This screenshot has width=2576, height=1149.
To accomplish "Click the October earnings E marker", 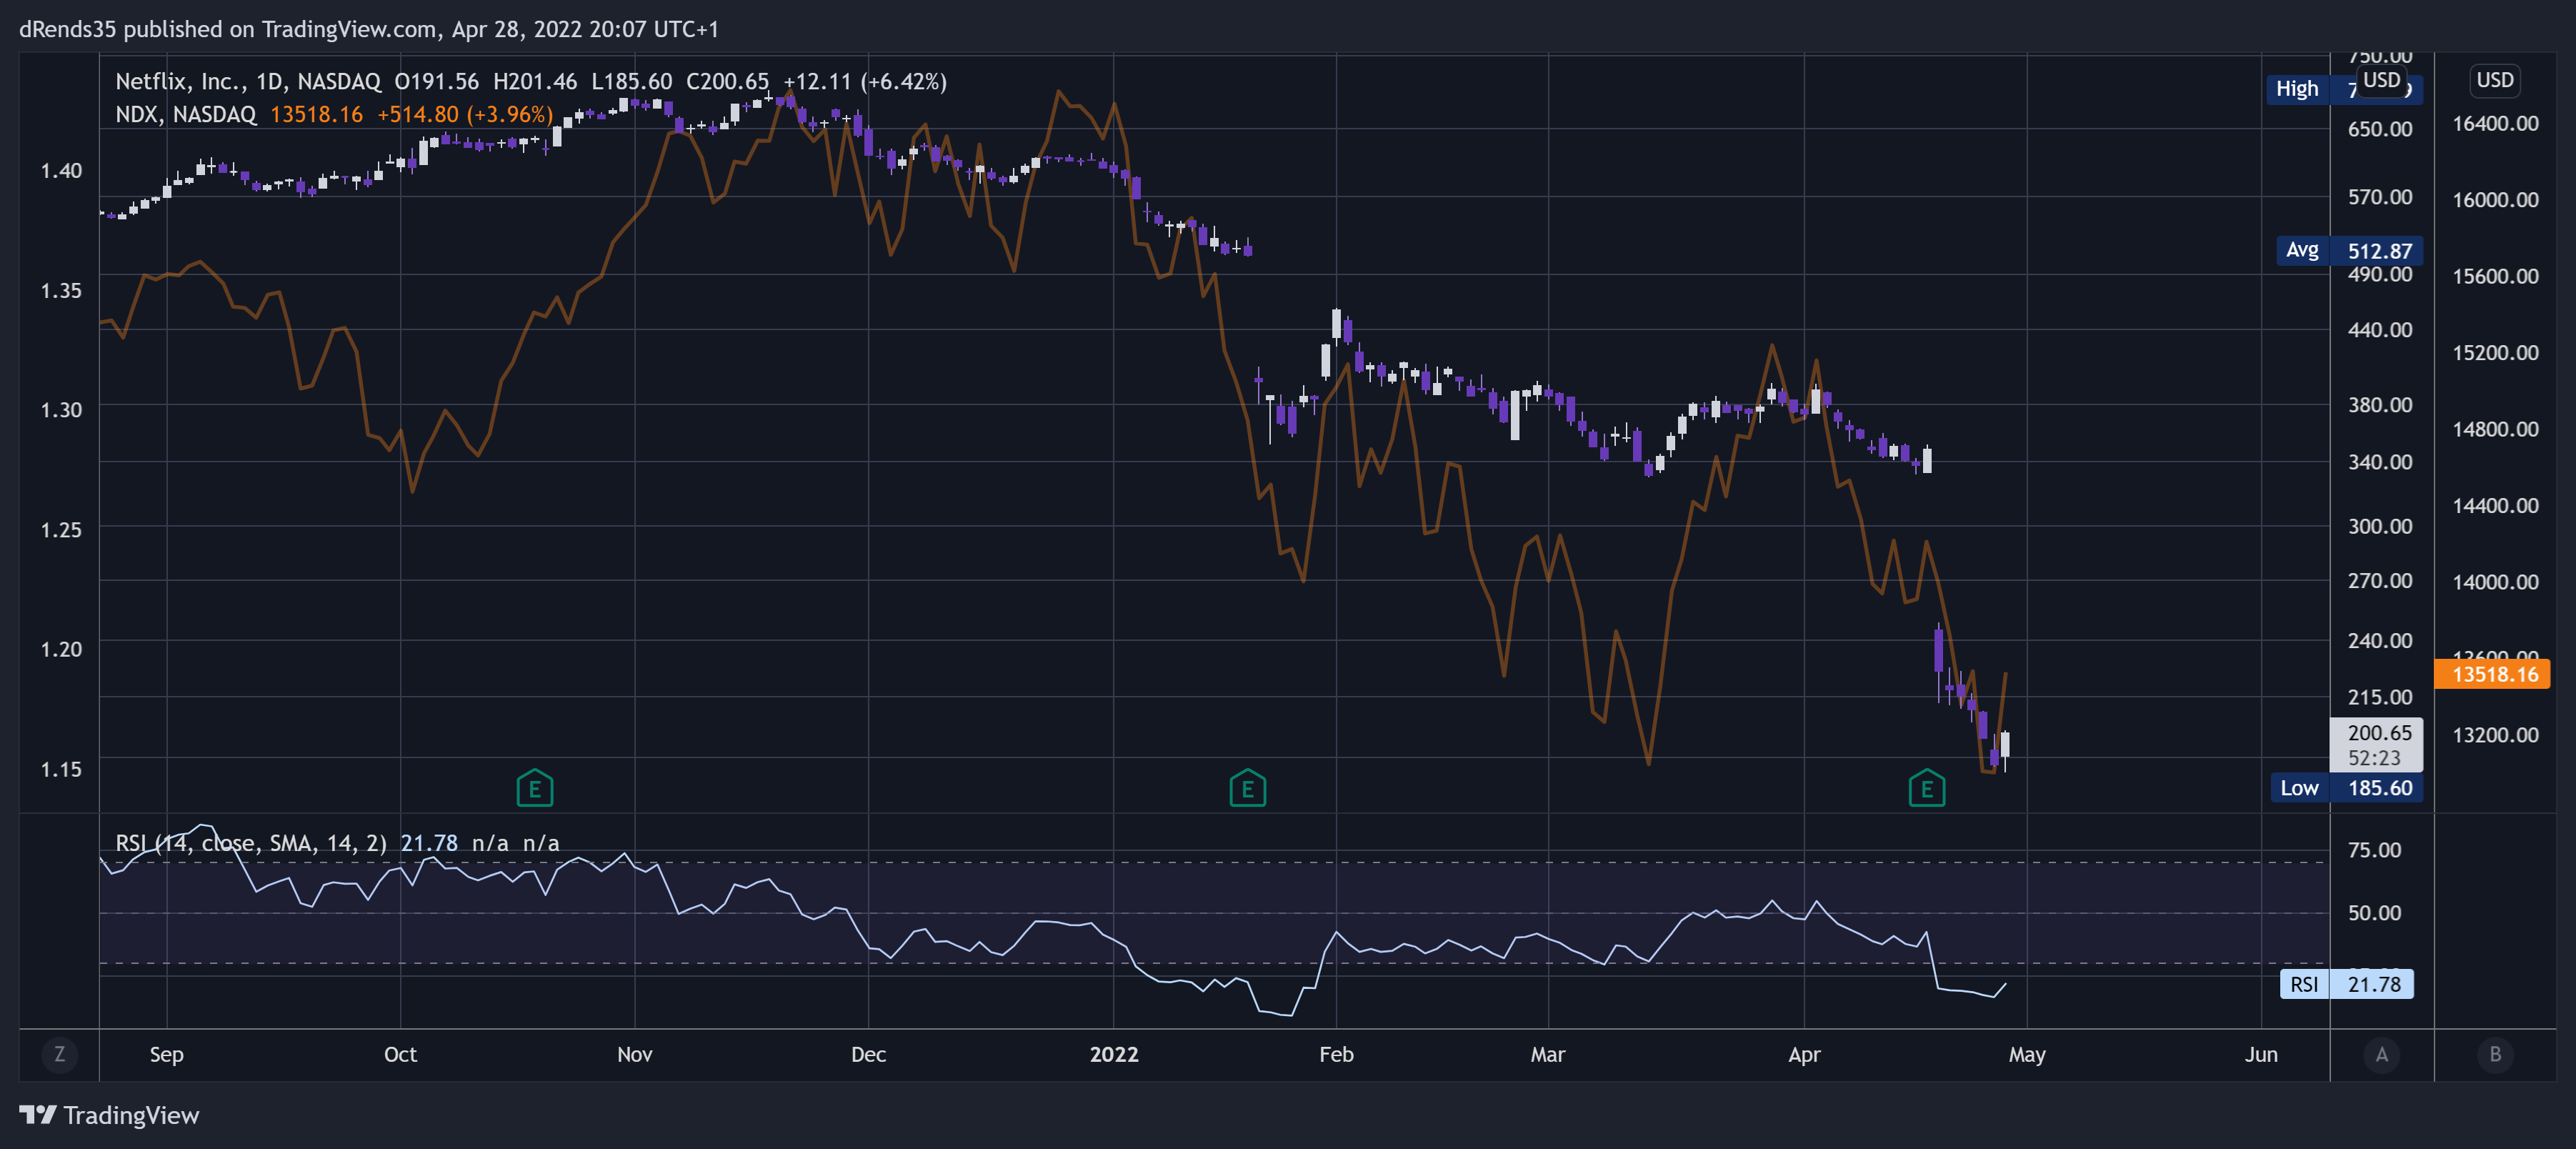I will 535,788.
